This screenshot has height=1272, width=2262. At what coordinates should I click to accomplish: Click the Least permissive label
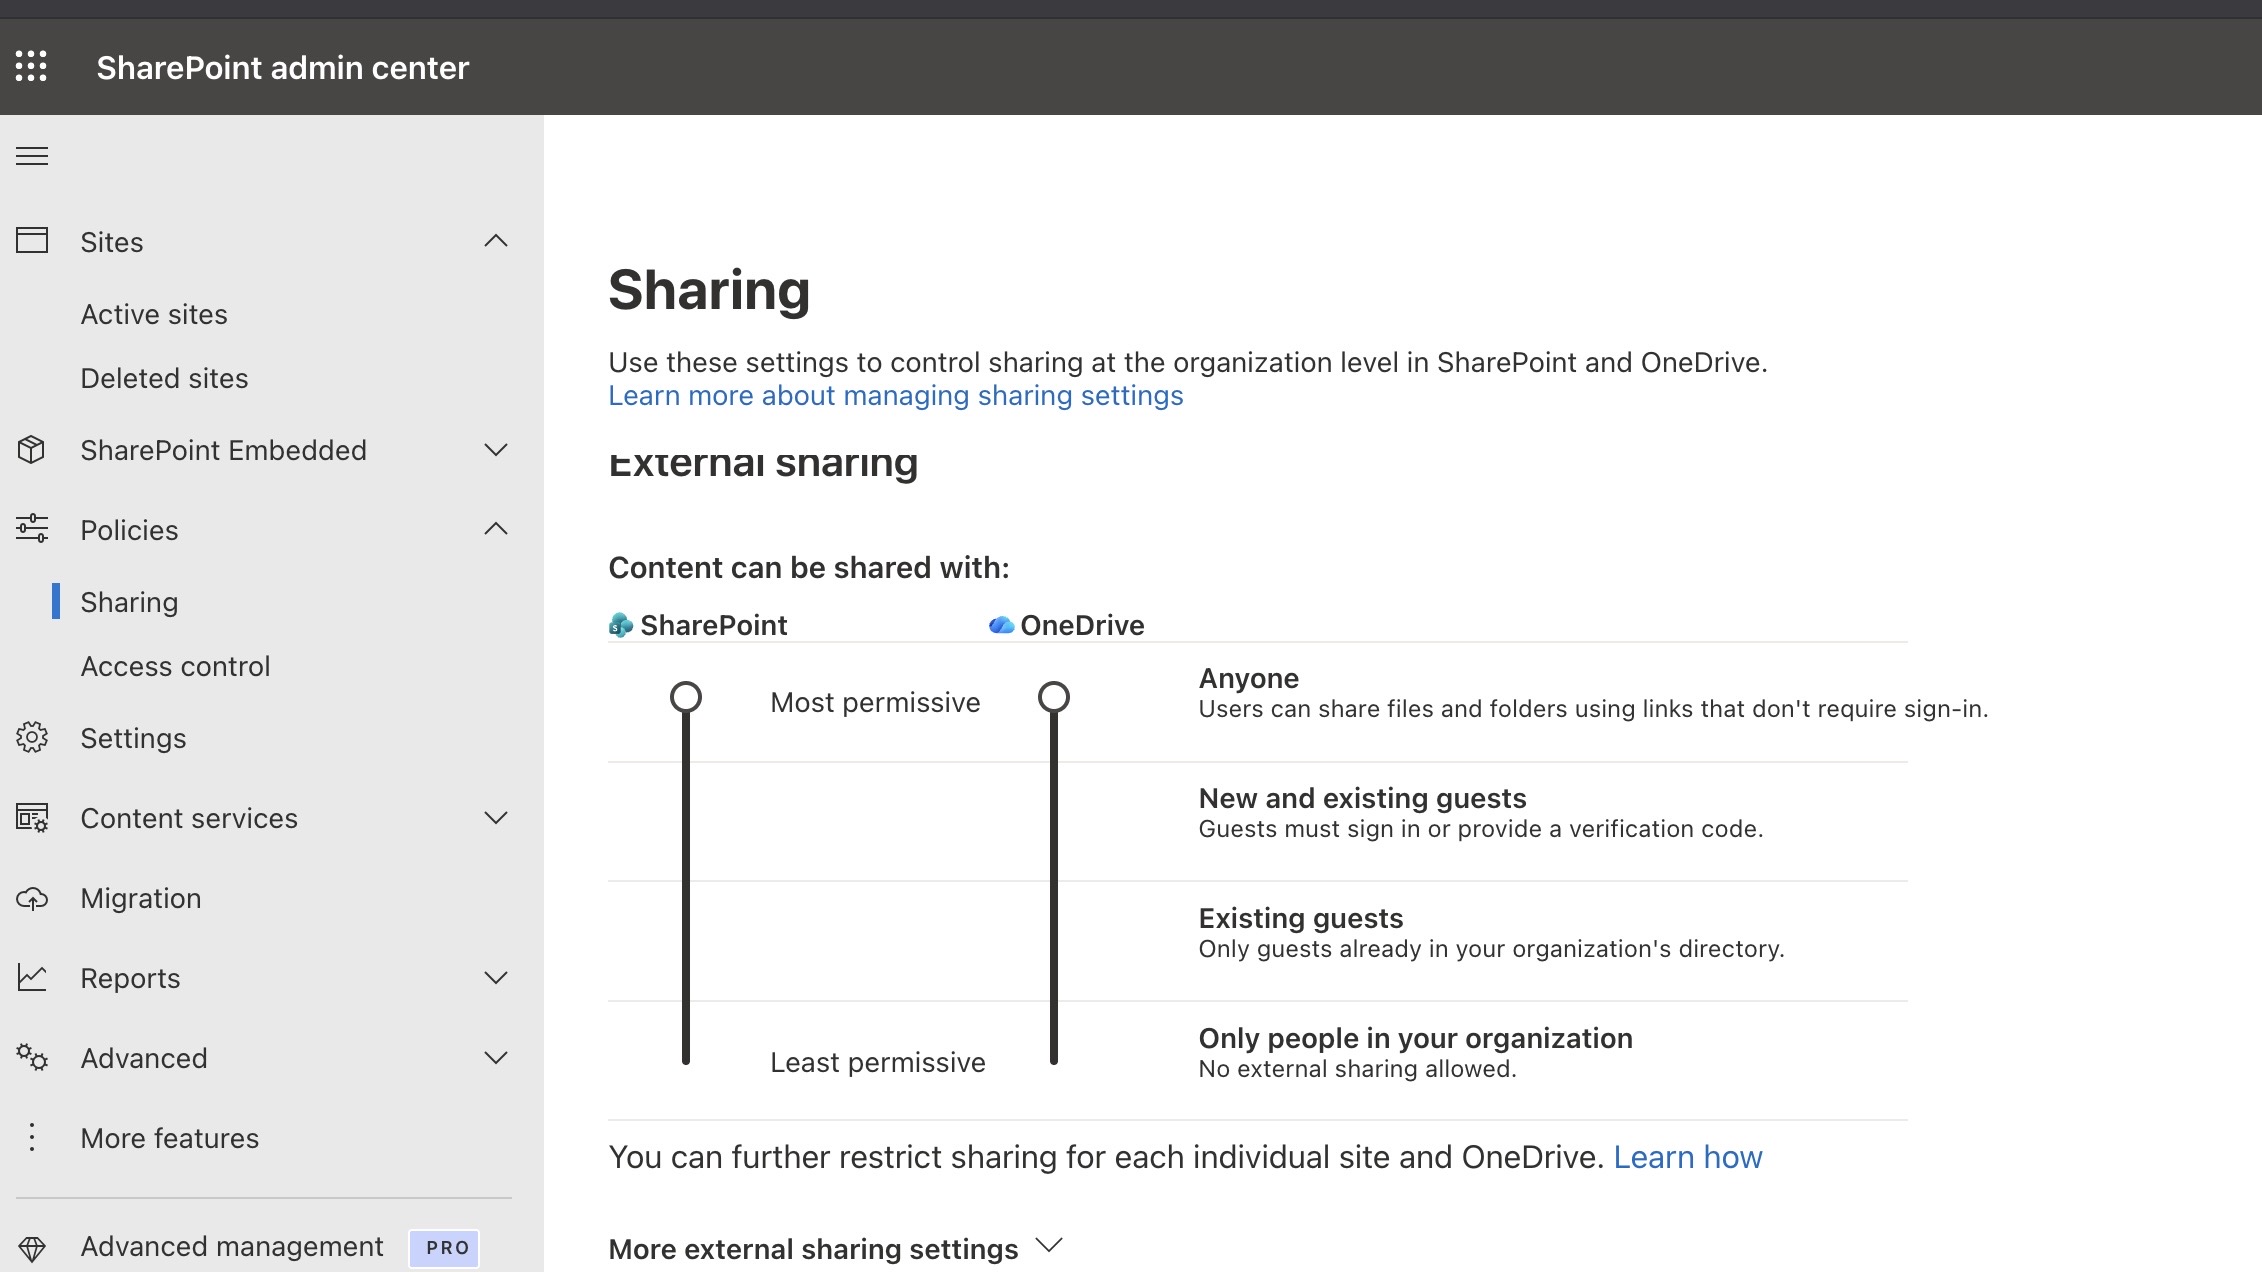(877, 1063)
